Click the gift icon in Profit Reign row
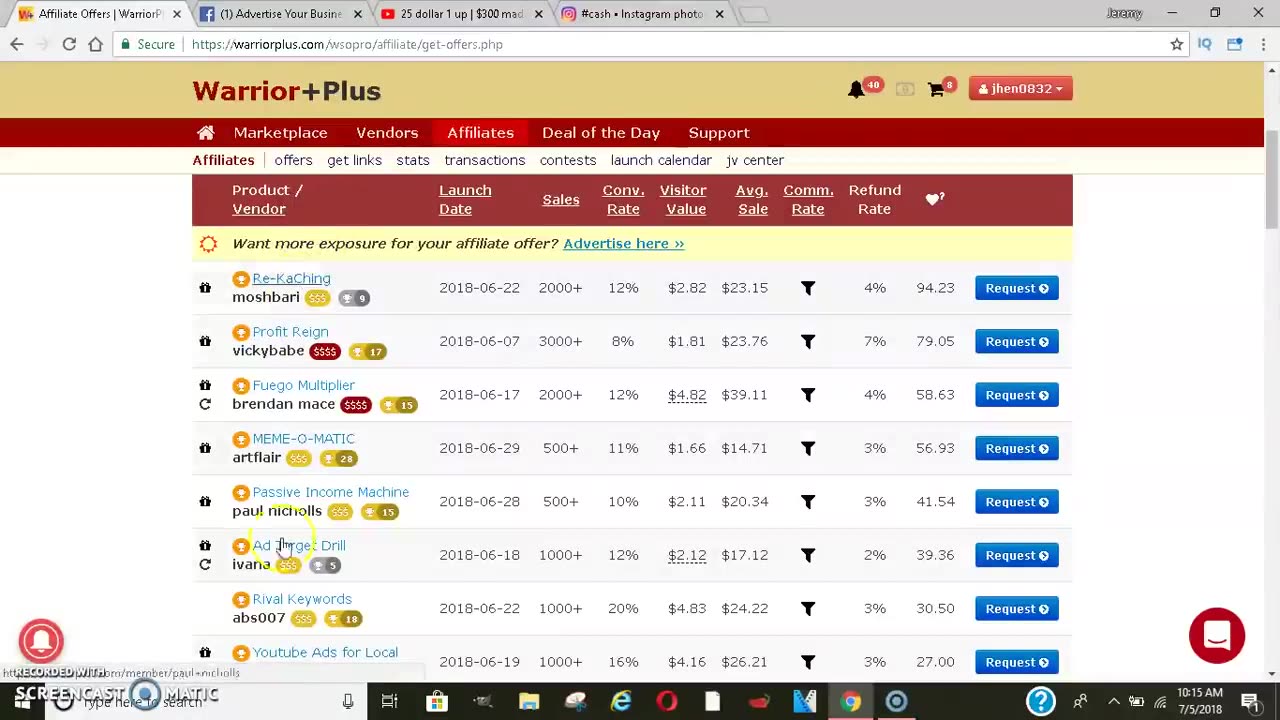Viewport: 1280px width, 720px height. pyautogui.click(x=205, y=341)
